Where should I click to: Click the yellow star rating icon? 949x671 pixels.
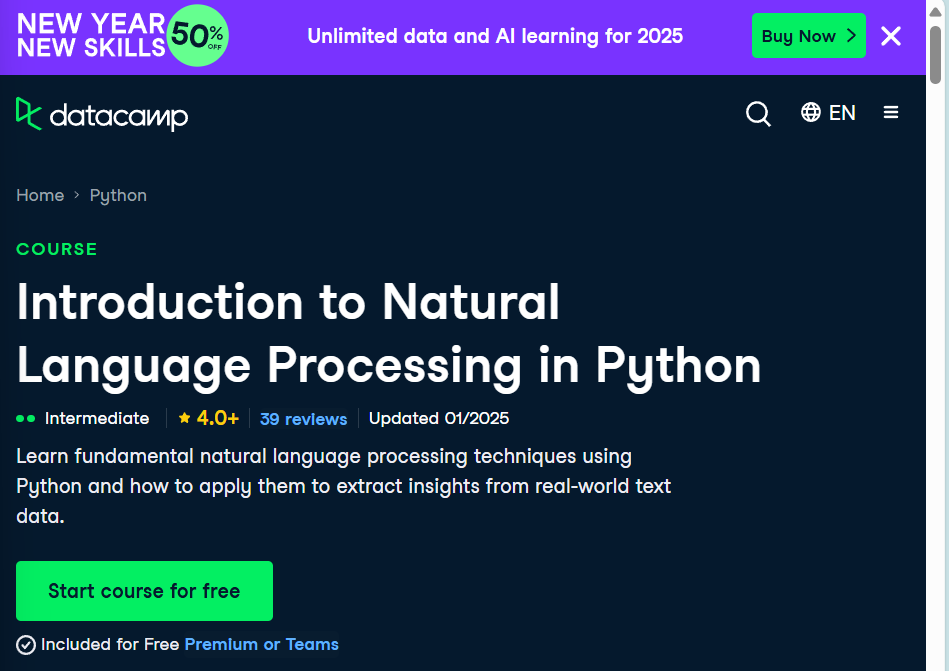pyautogui.click(x=185, y=417)
